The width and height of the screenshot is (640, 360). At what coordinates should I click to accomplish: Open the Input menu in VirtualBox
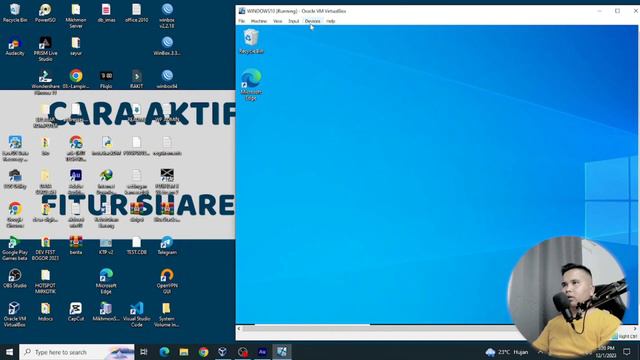(293, 21)
